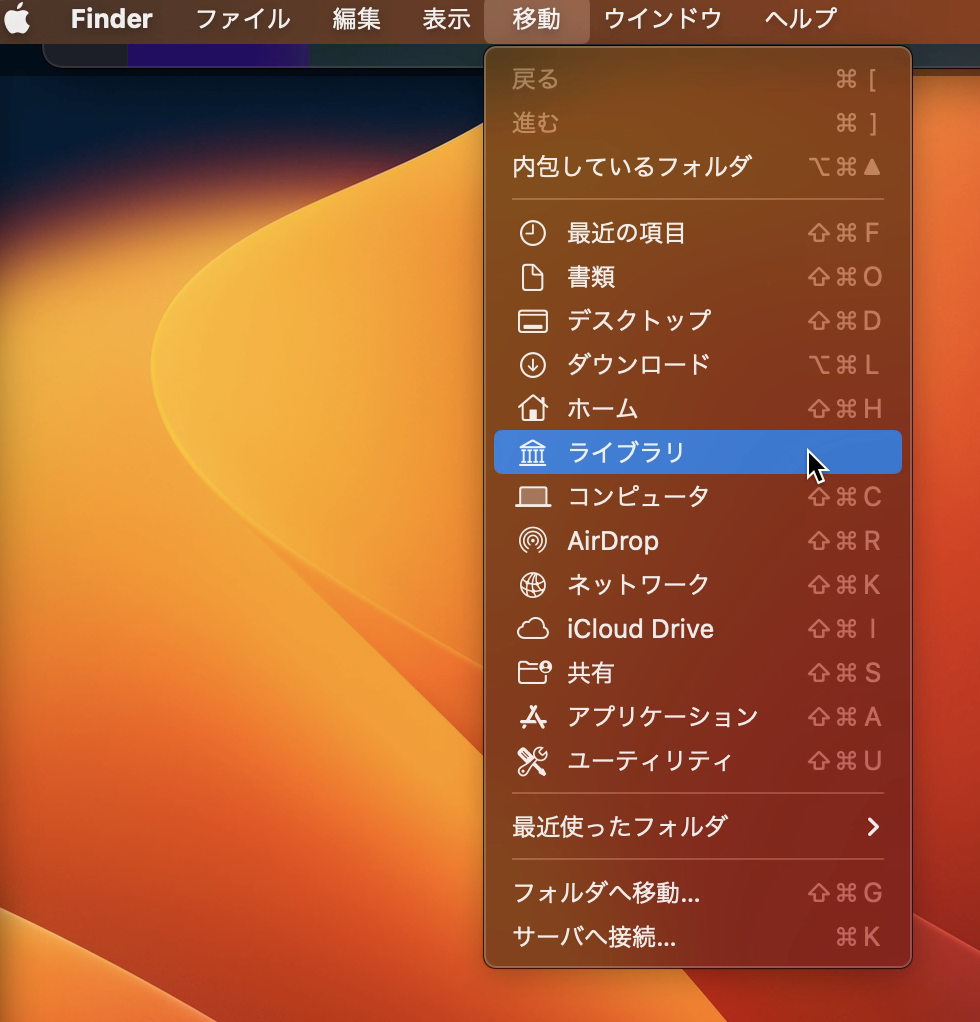Select コンピュータ text in menu
The width and height of the screenshot is (980, 1022).
point(638,497)
